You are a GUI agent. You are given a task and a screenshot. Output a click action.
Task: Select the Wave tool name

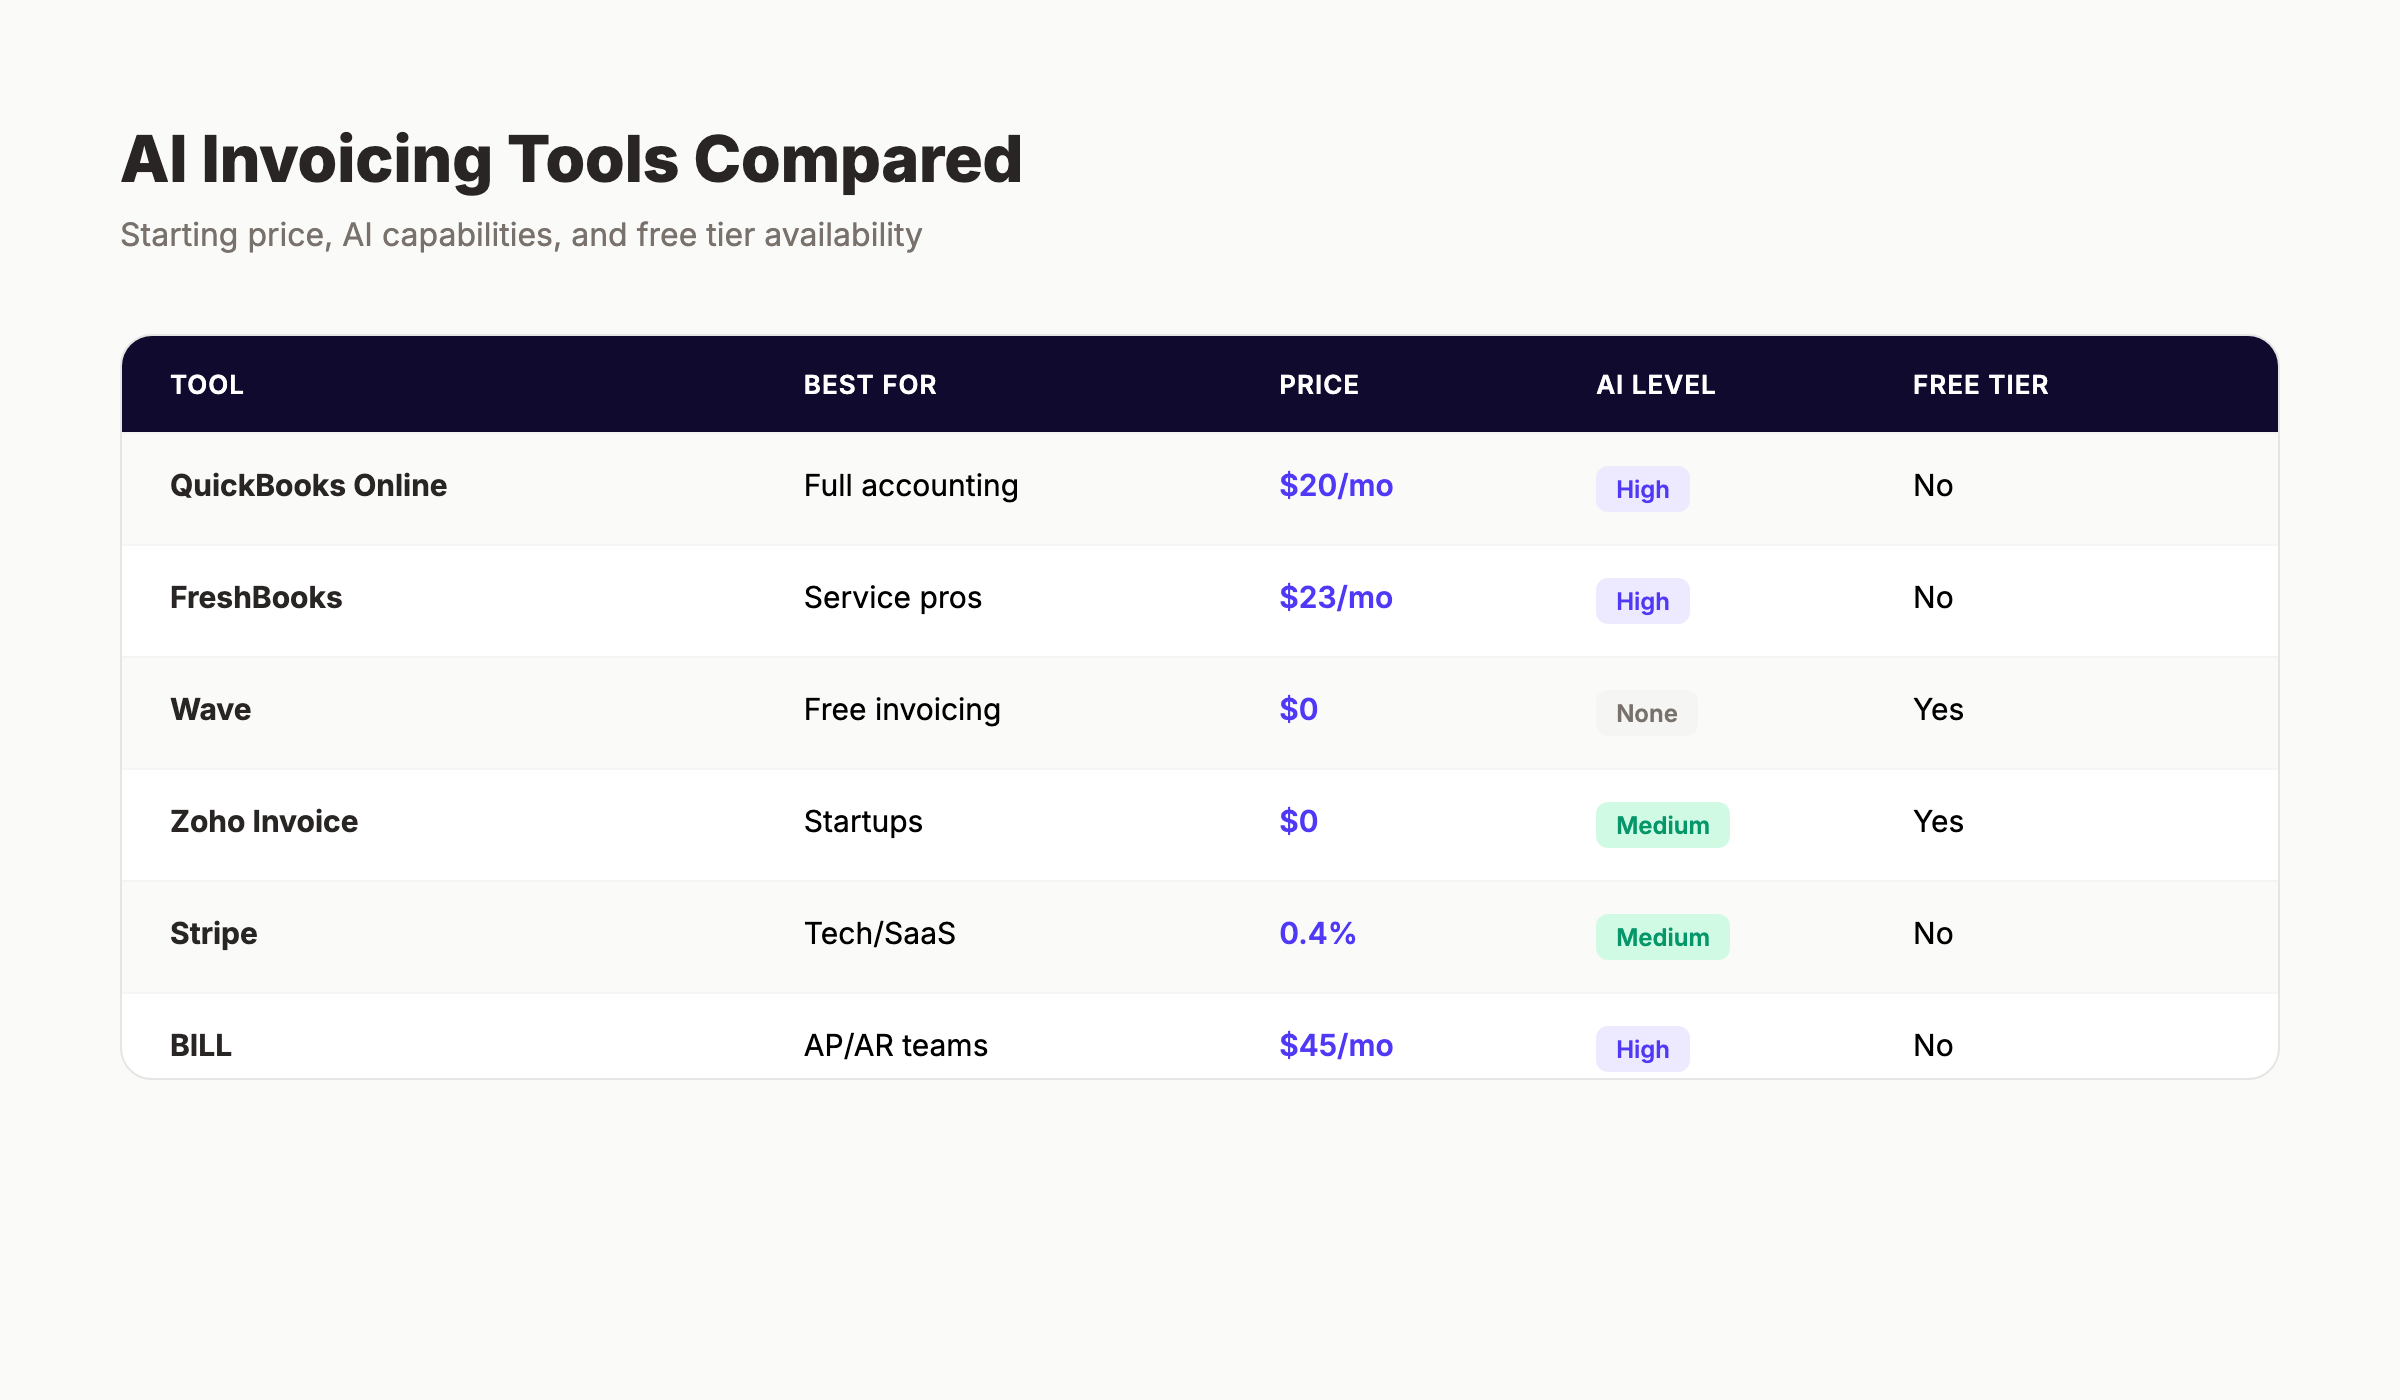(x=210, y=710)
